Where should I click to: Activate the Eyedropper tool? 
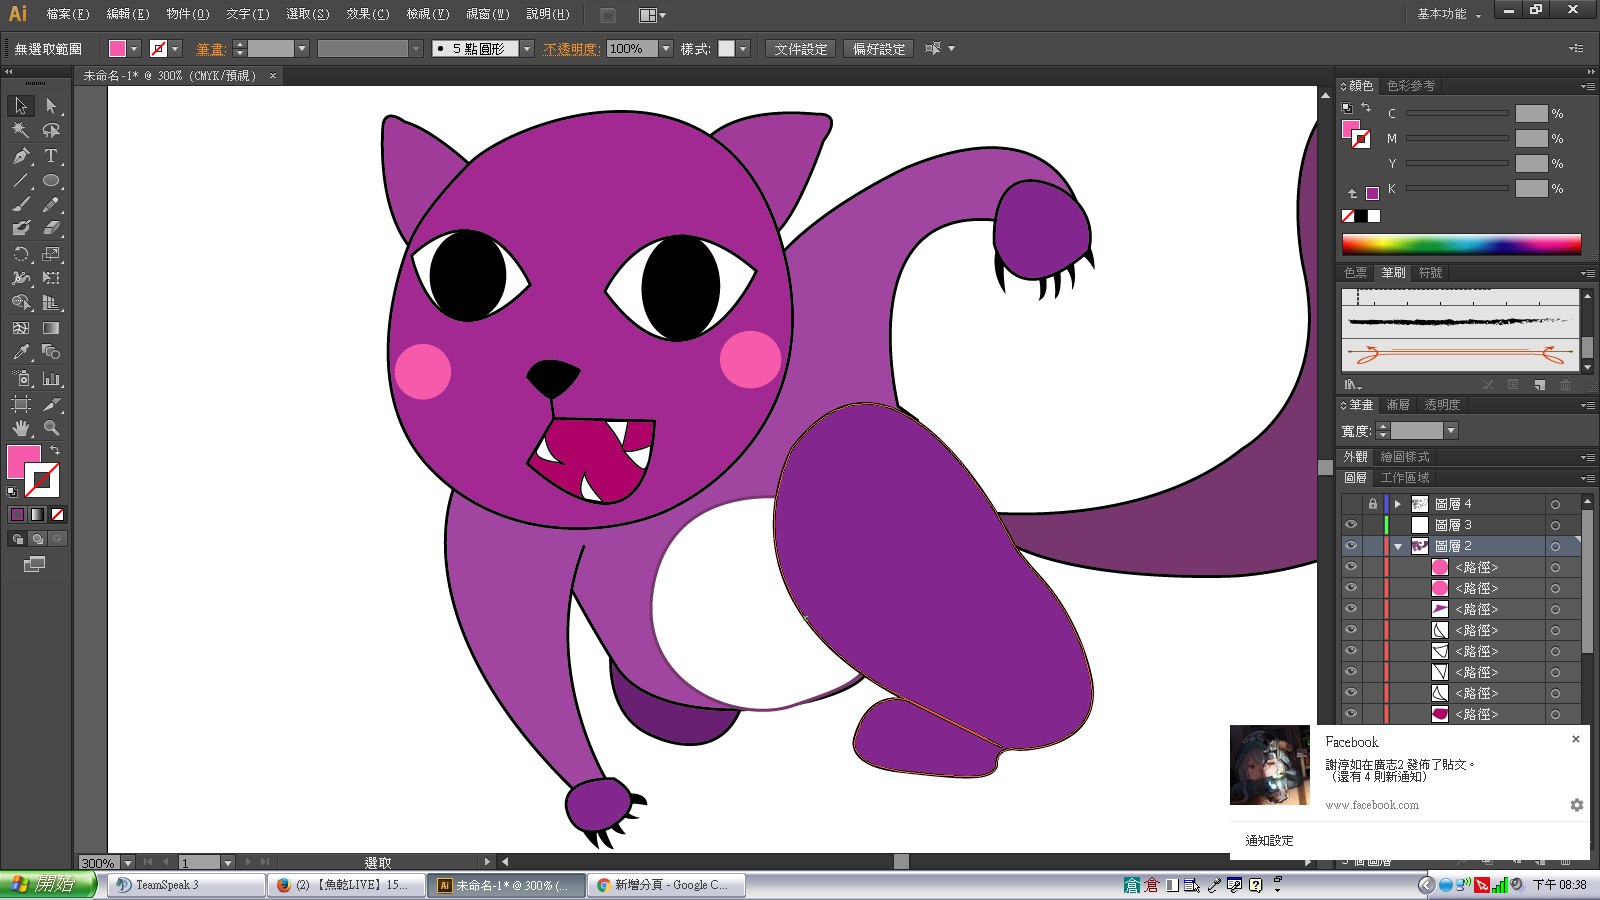(x=21, y=353)
